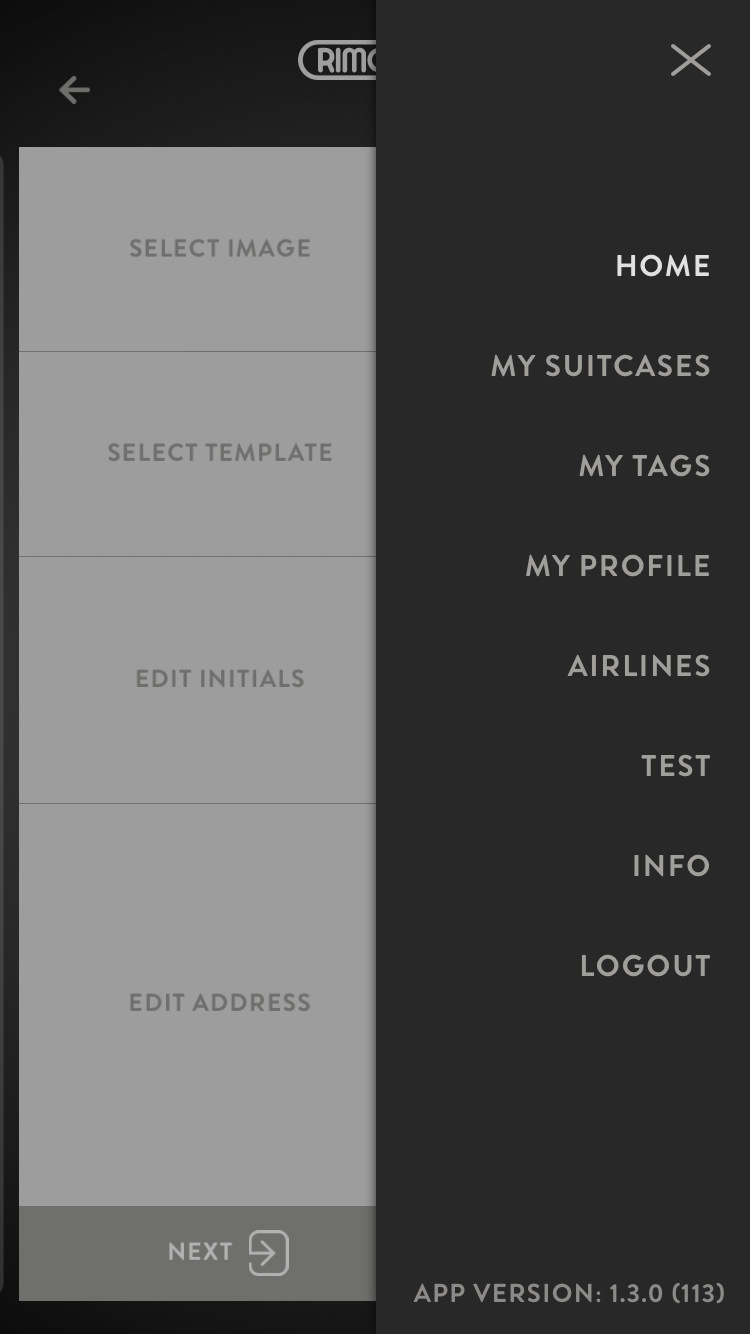Image resolution: width=750 pixels, height=1334 pixels.
Task: Open the Airlines menu entry
Action: (x=639, y=666)
